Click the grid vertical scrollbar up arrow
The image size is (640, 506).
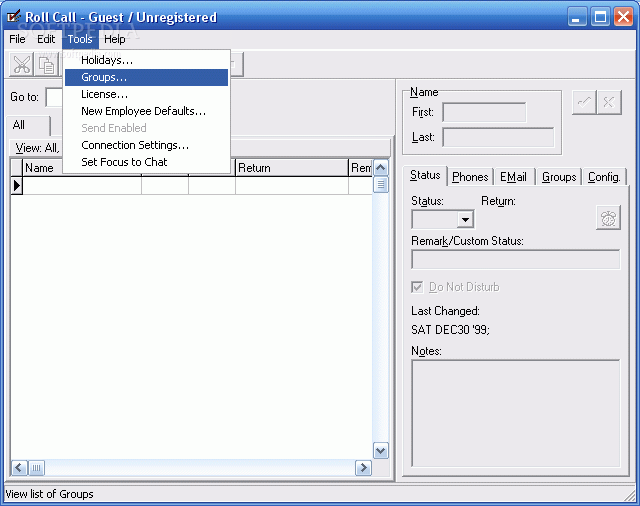point(381,168)
